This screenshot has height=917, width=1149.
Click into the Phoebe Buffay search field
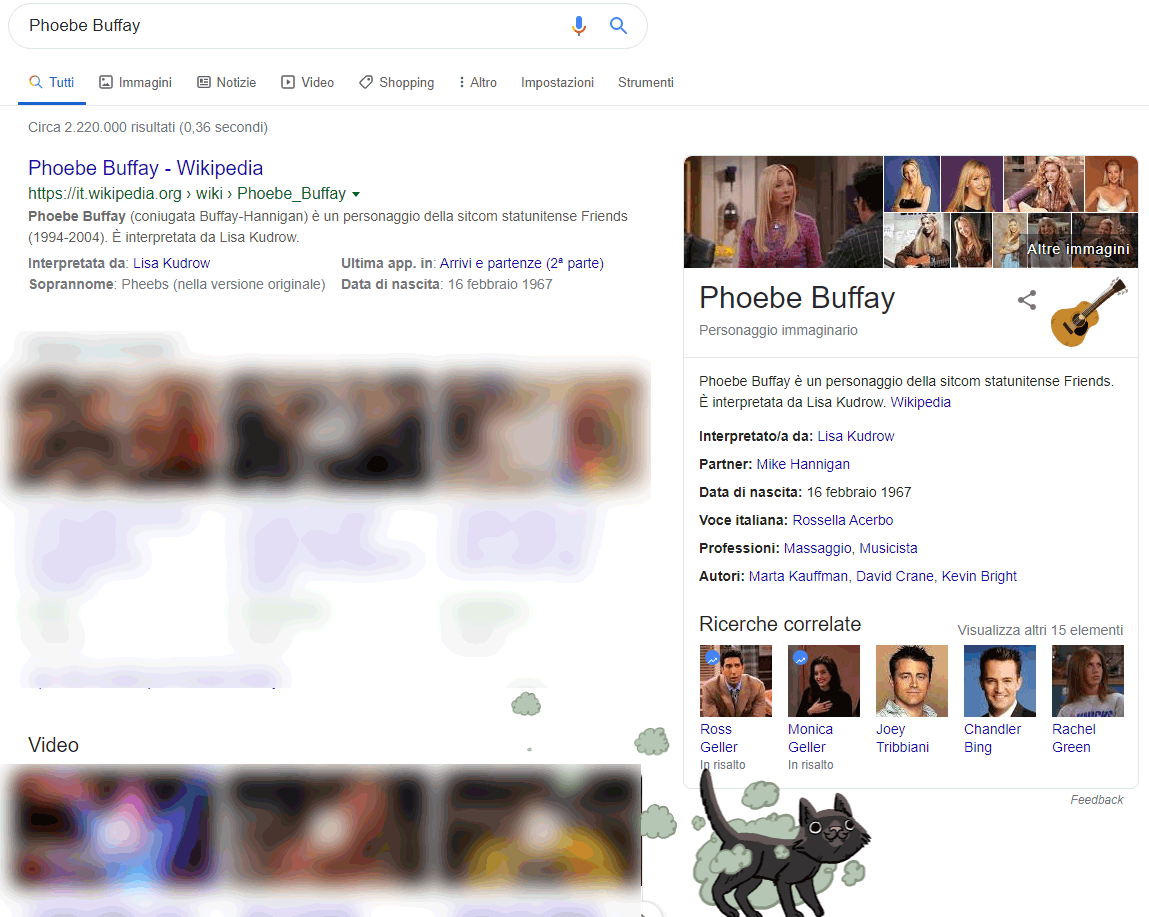point(293,26)
